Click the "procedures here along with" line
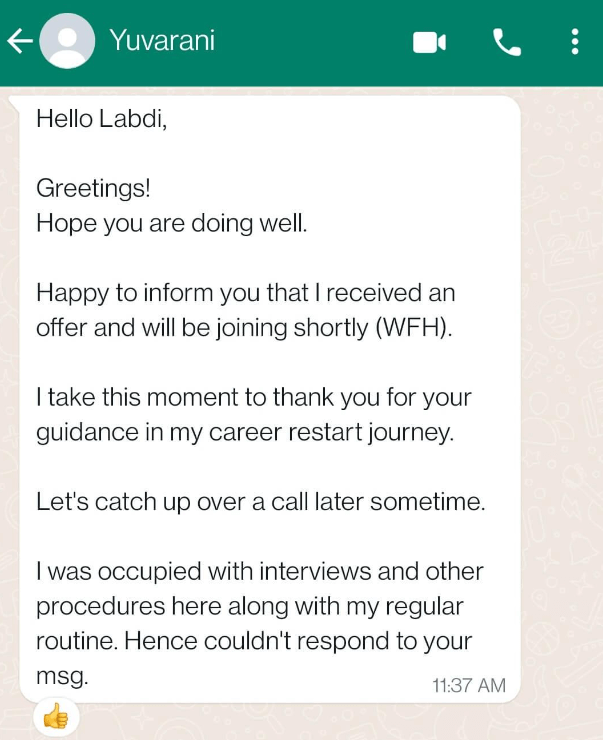The height and width of the screenshot is (740, 603). [x=250, y=607]
